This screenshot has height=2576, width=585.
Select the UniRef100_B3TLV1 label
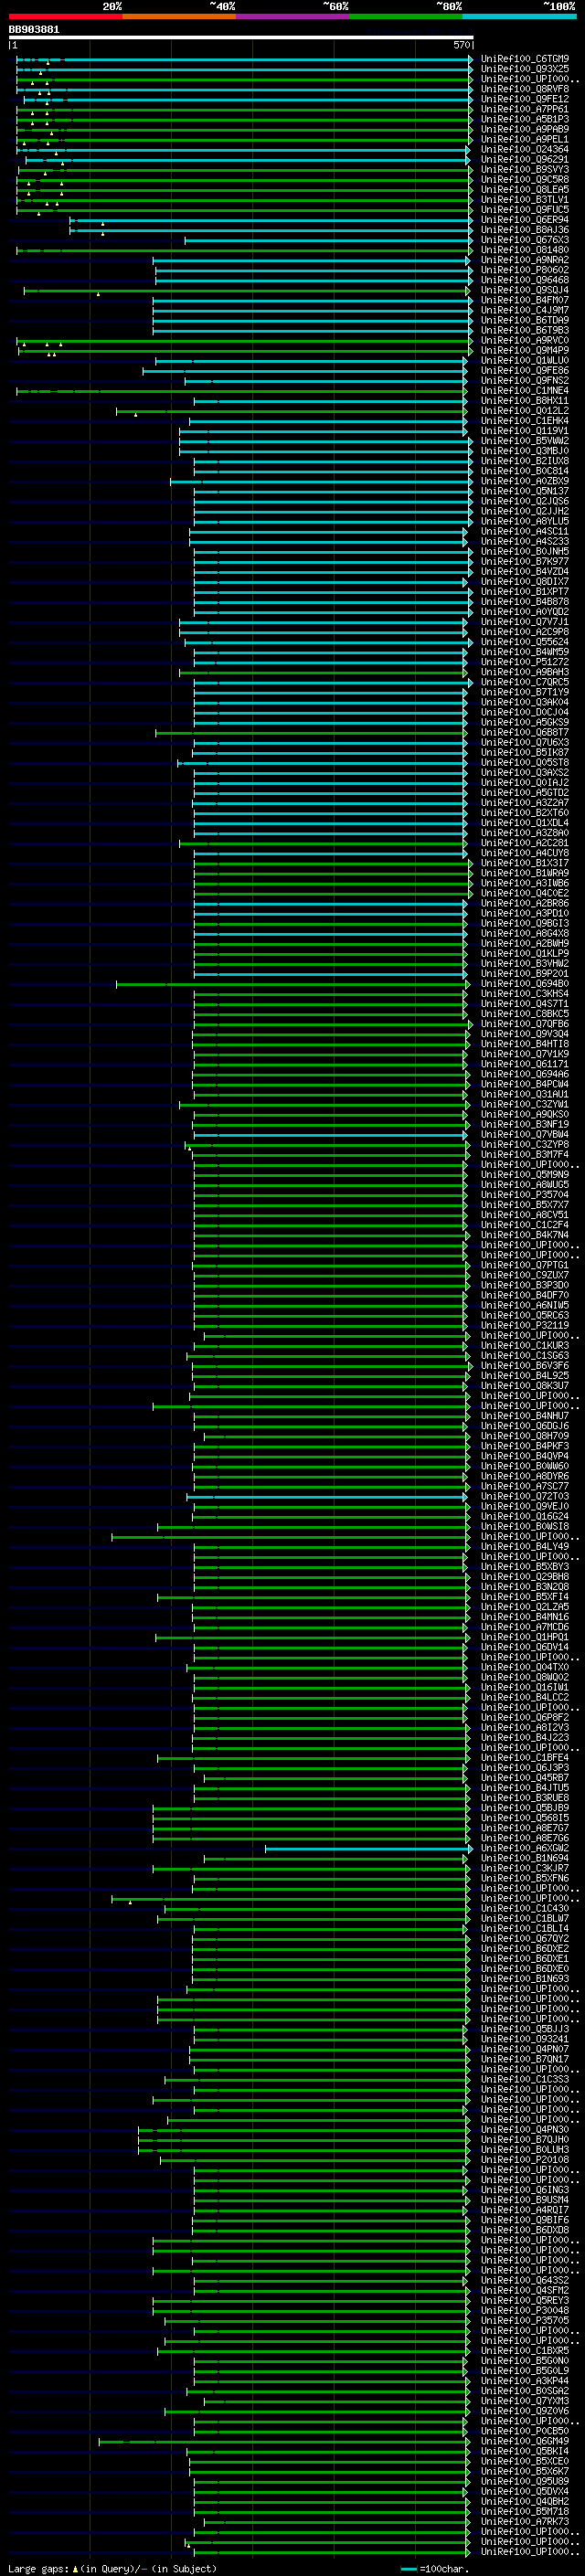click(x=525, y=199)
